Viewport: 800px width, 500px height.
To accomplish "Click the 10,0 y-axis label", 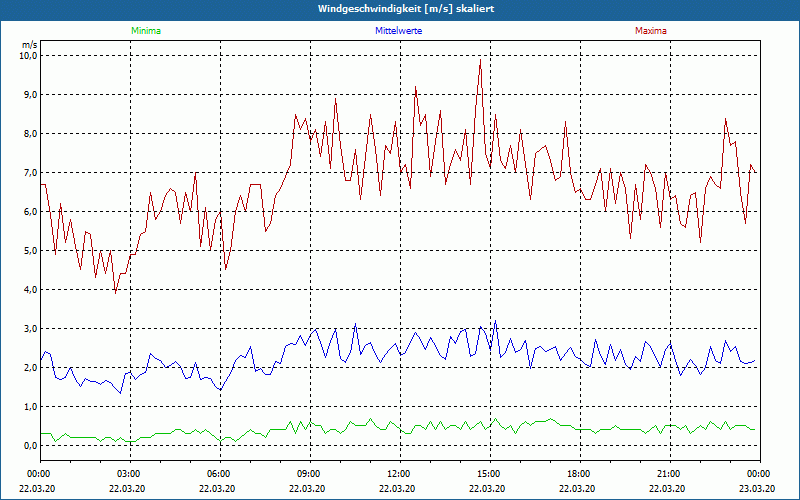I will [x=27, y=56].
